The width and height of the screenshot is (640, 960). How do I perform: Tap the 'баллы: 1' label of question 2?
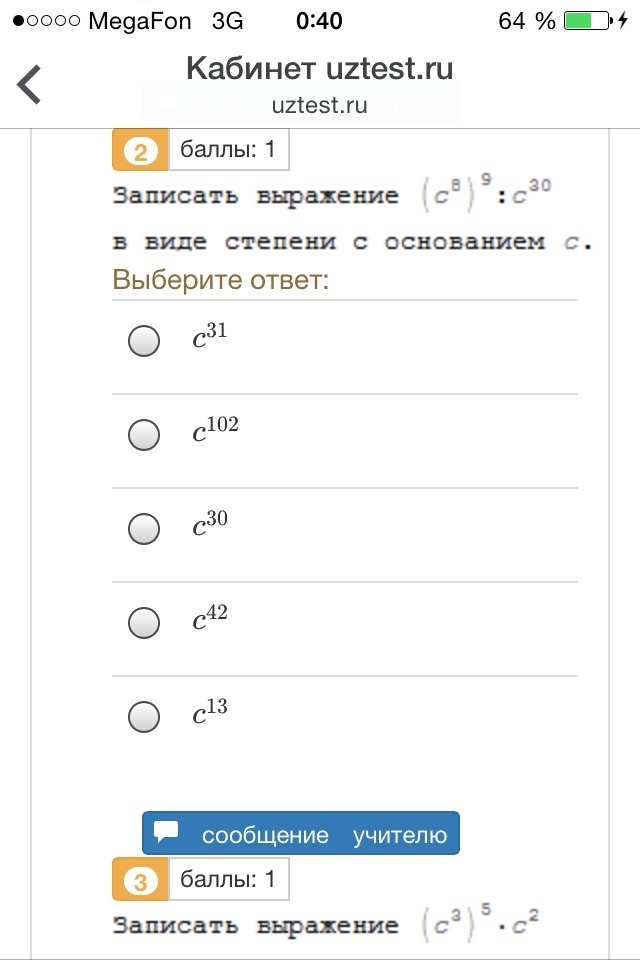pos(228,151)
